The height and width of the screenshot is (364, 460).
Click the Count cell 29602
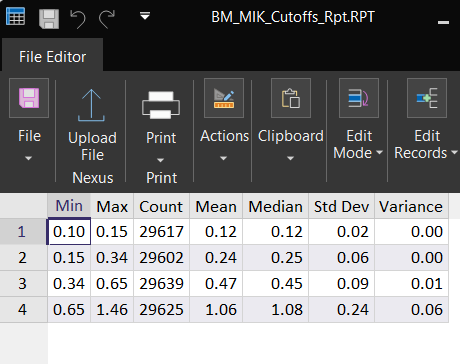point(161,258)
